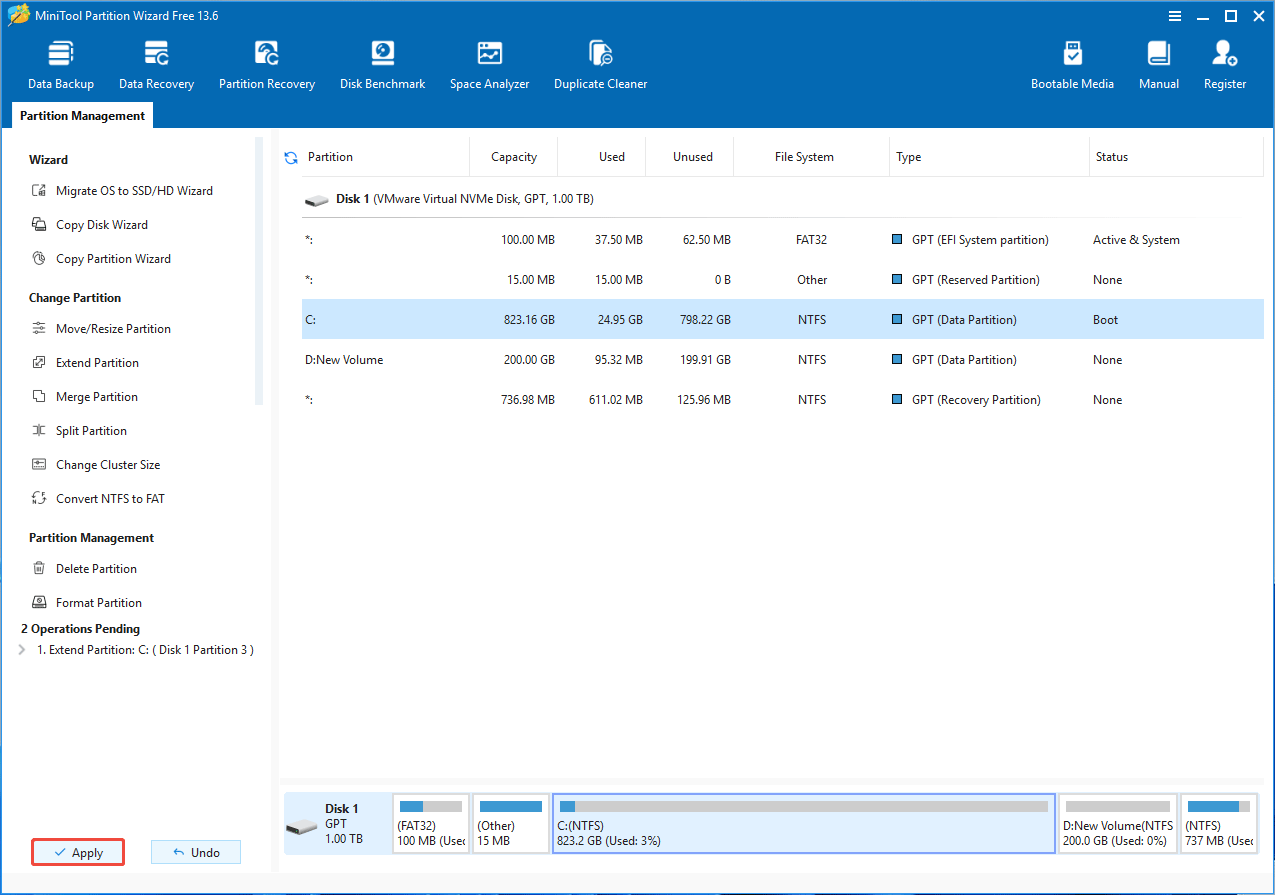Open the Space Analyzer tool
1275x895 pixels.
point(489,66)
